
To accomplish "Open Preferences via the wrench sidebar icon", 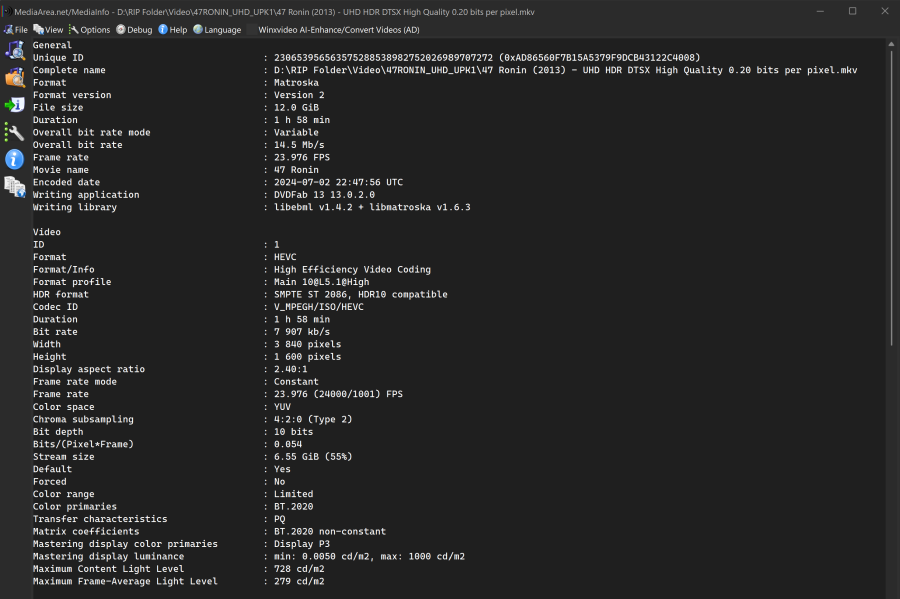I will 15,131.
